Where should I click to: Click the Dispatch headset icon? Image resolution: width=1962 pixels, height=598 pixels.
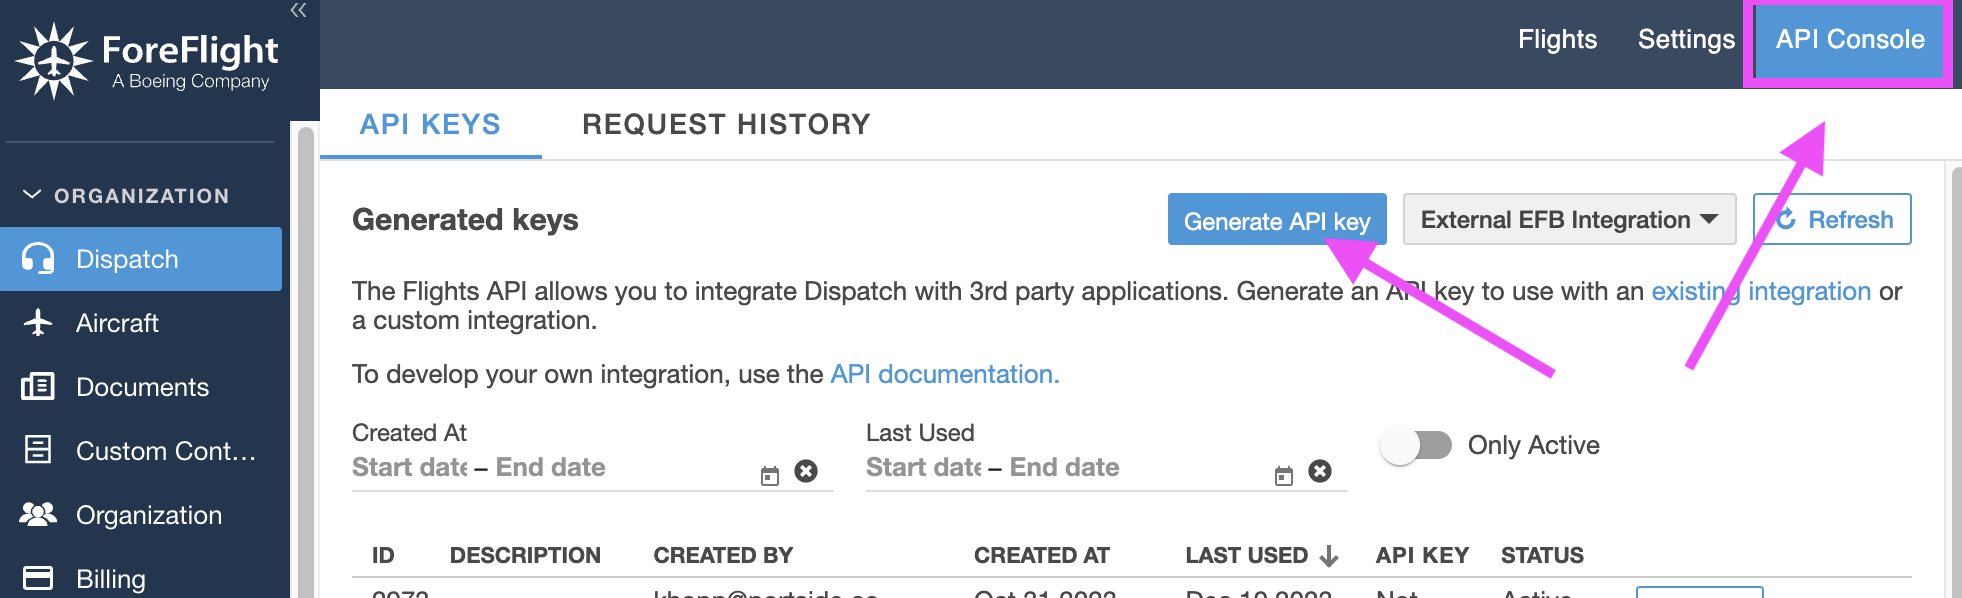tap(38, 259)
